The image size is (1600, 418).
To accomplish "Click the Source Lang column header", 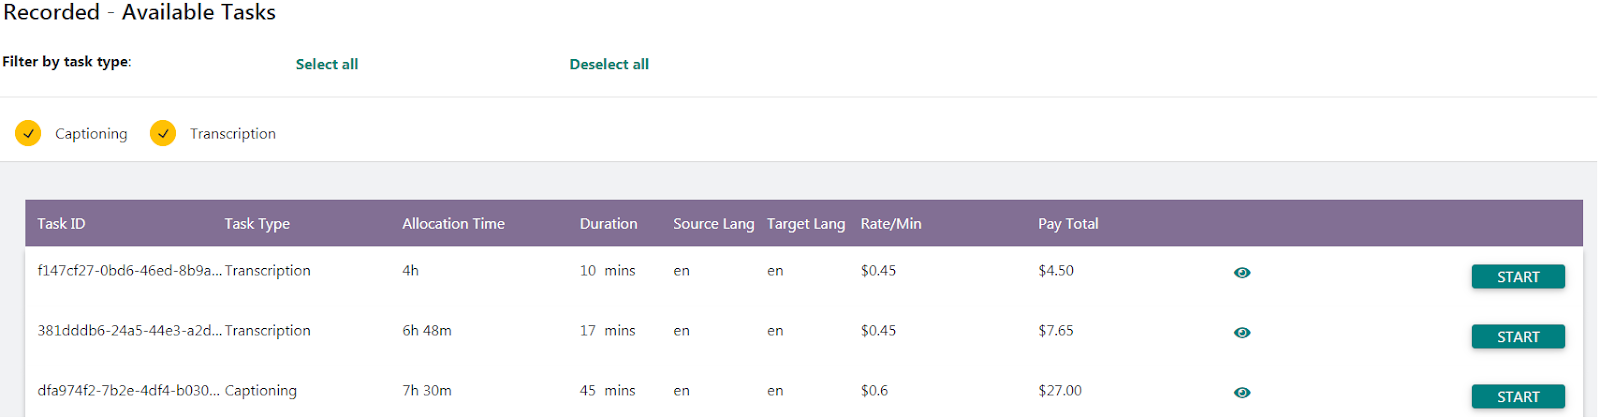I will (713, 224).
